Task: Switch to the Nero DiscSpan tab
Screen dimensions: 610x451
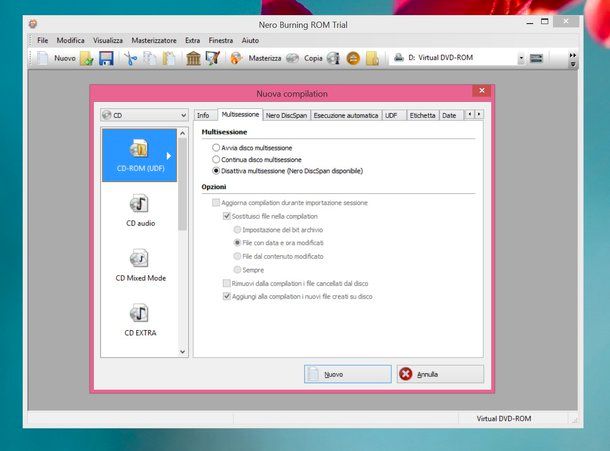Action: tap(286, 115)
